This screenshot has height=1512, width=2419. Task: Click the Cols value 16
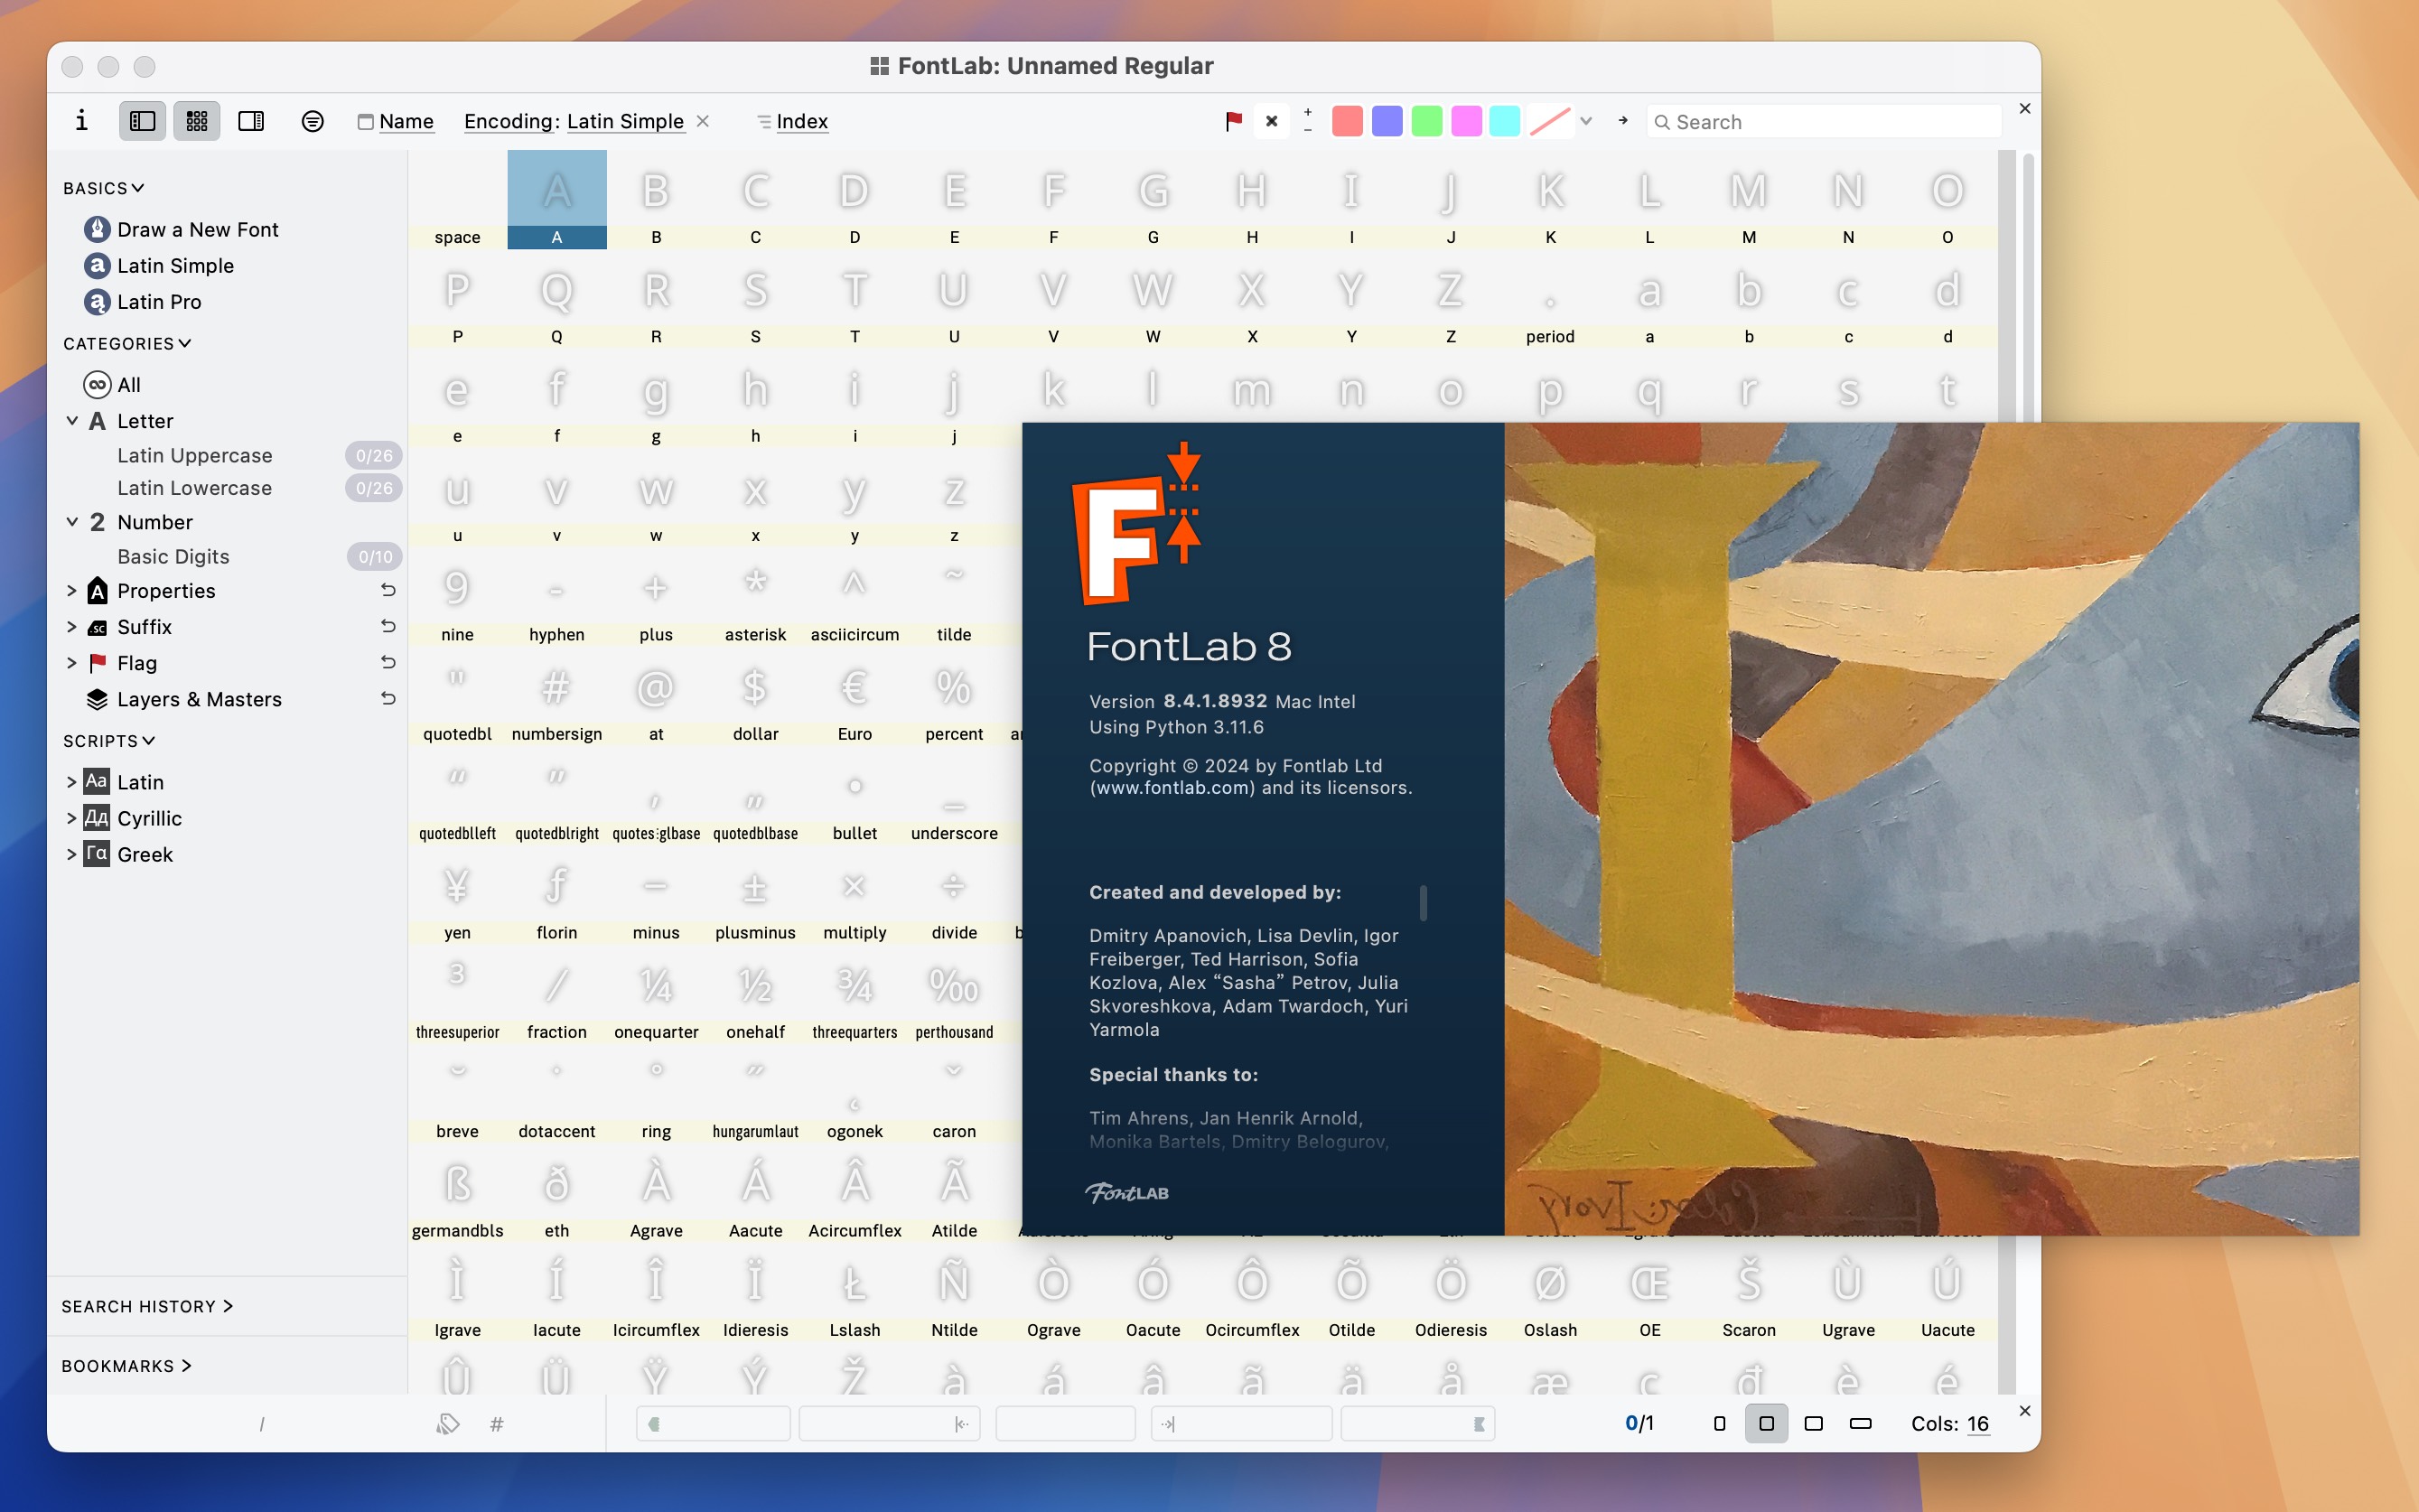[x=1977, y=1423]
